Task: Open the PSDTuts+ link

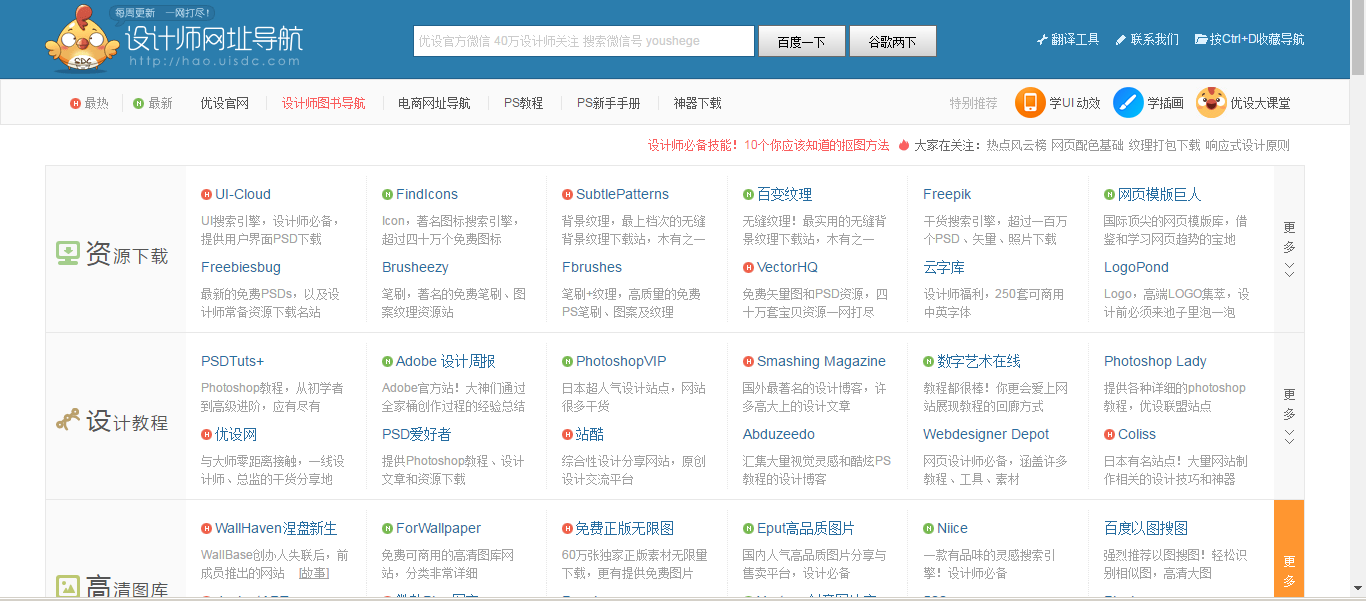Action: click(x=232, y=361)
